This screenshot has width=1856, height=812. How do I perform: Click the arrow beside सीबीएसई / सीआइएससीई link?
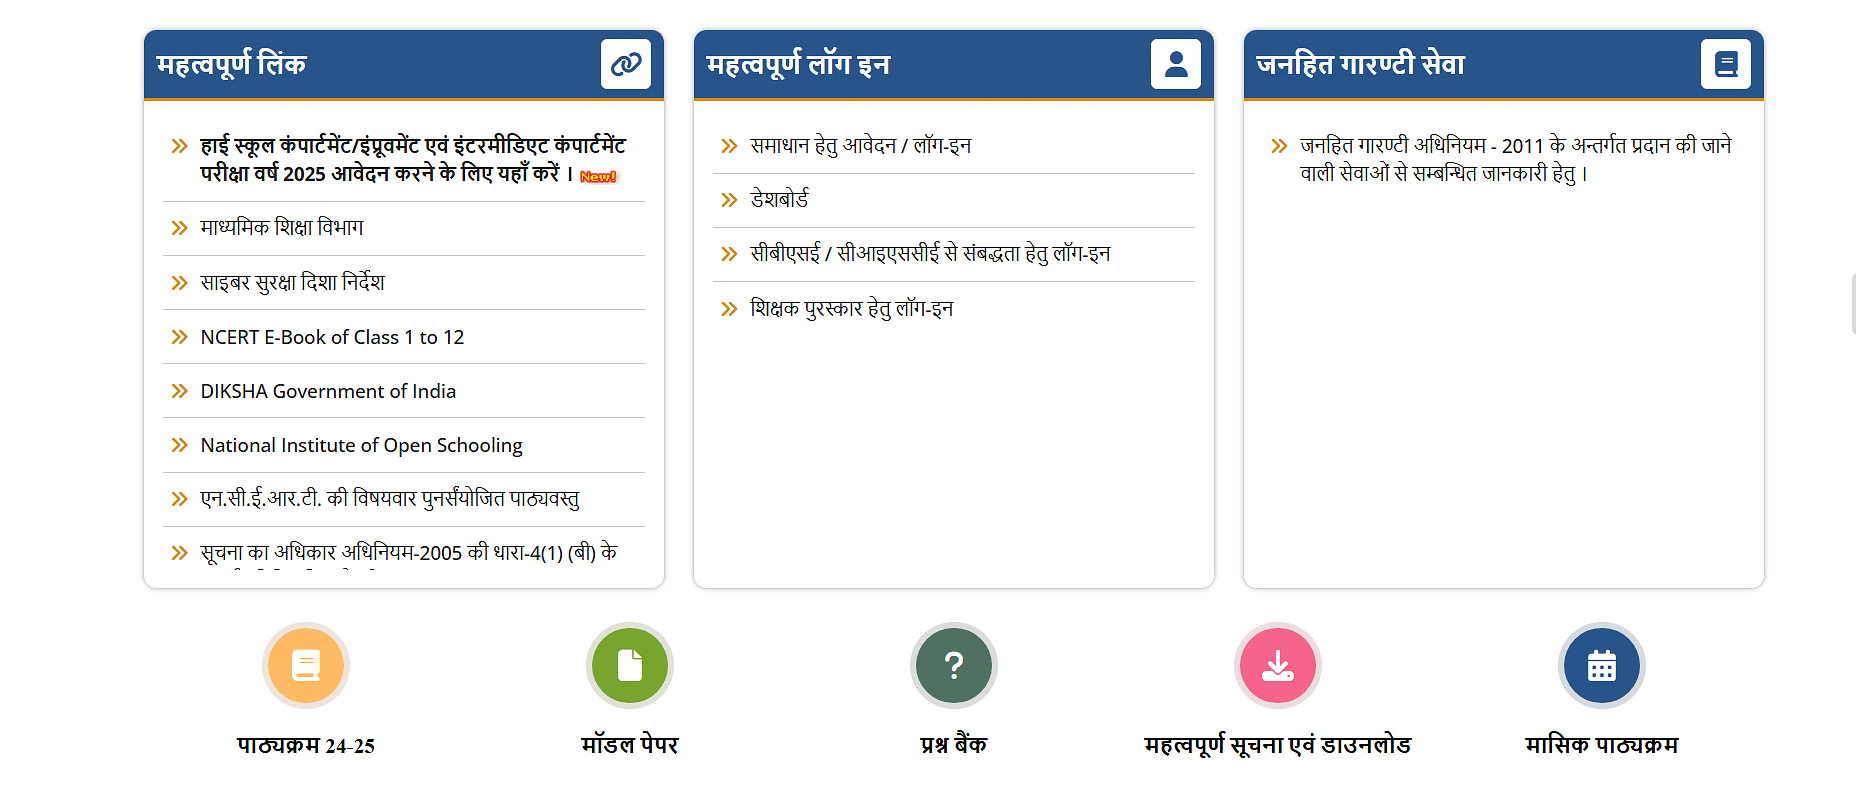(729, 254)
